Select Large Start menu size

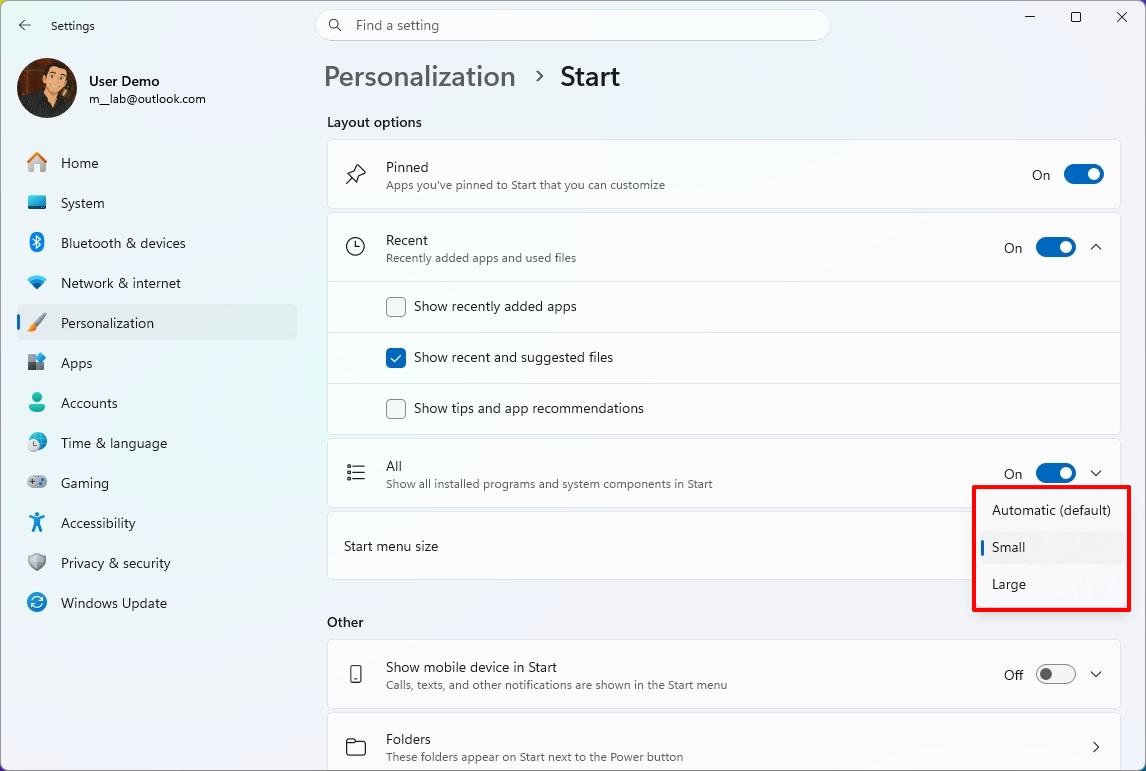tap(1051, 584)
